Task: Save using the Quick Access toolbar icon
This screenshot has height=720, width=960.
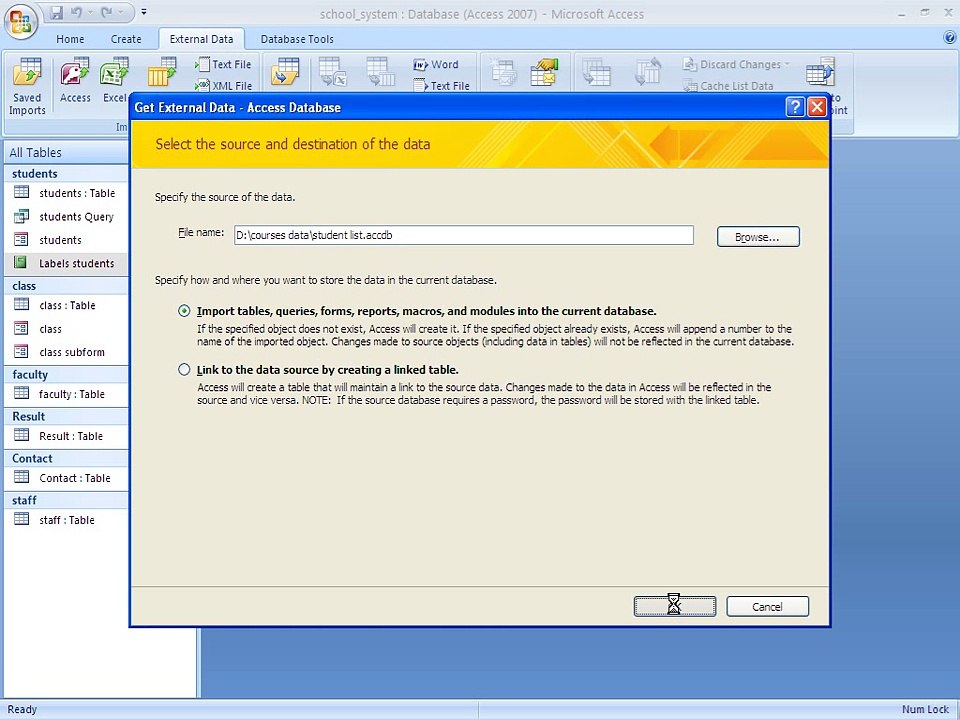Action: coord(56,12)
